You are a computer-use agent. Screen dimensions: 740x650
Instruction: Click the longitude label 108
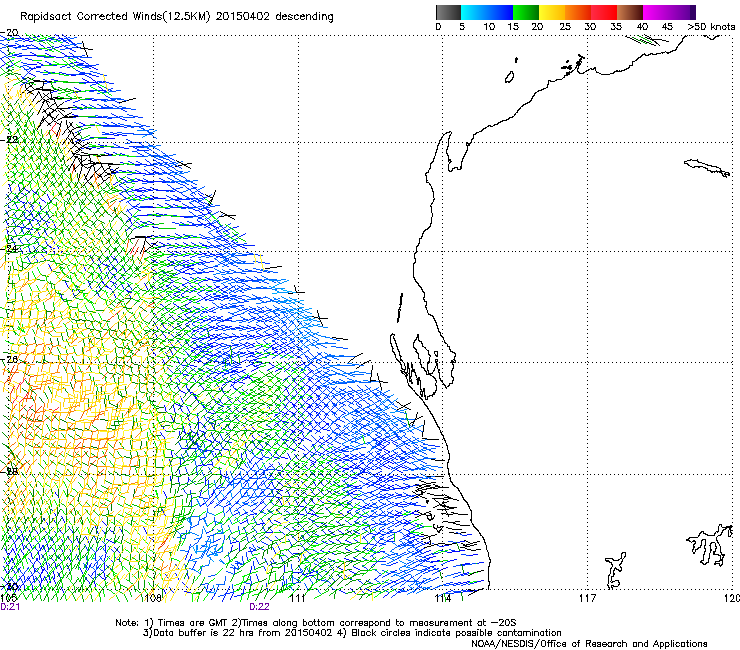[x=152, y=598]
